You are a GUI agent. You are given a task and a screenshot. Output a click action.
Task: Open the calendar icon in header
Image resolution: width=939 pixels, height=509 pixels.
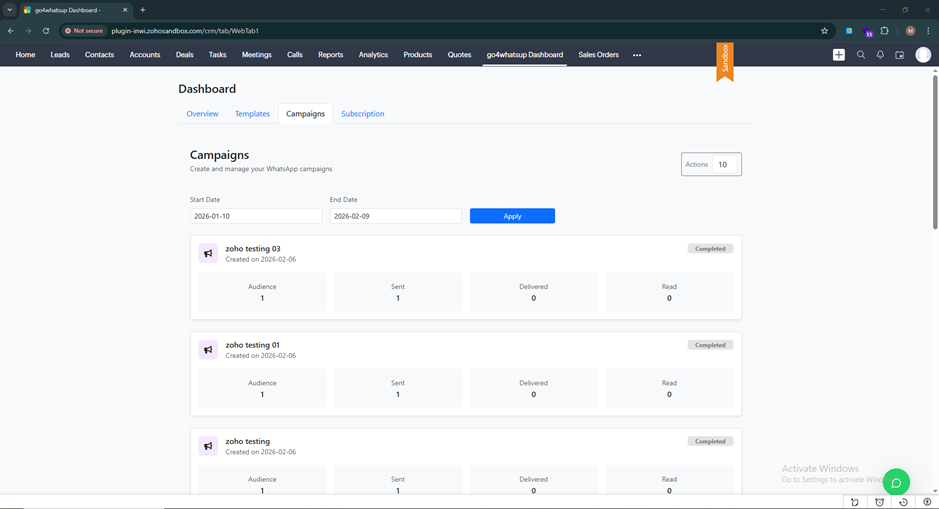pos(900,55)
